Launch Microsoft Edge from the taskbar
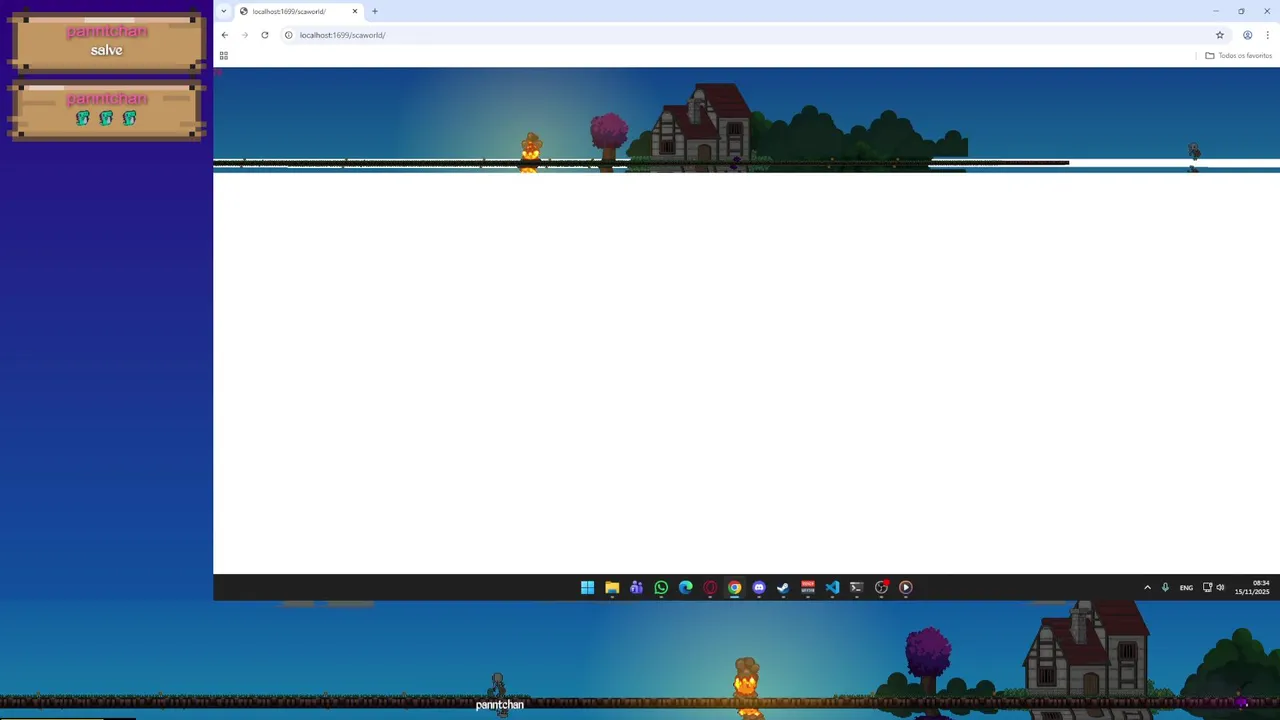The width and height of the screenshot is (1280, 720). tap(685, 588)
